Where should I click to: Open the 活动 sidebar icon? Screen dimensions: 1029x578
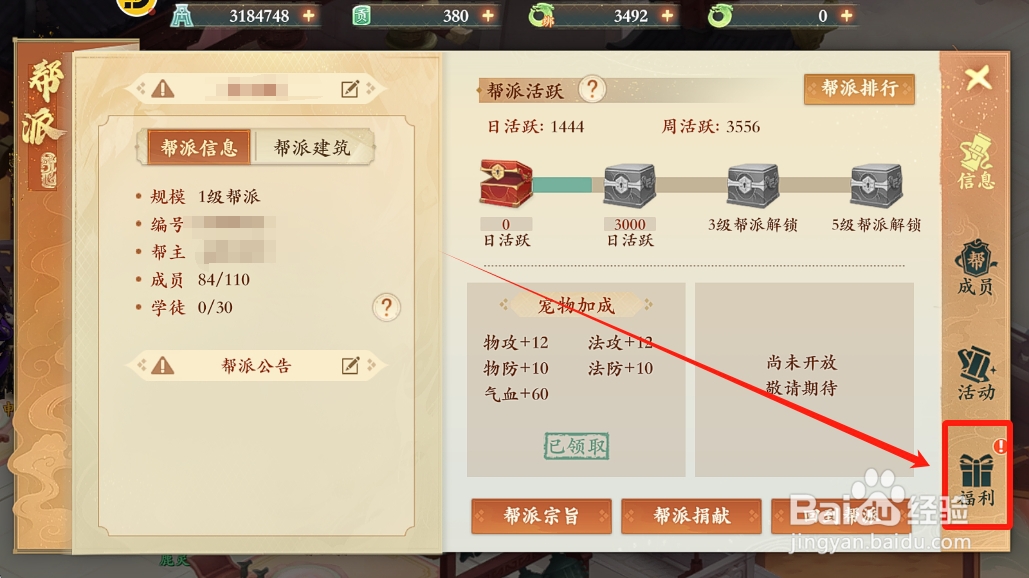pyautogui.click(x=976, y=374)
